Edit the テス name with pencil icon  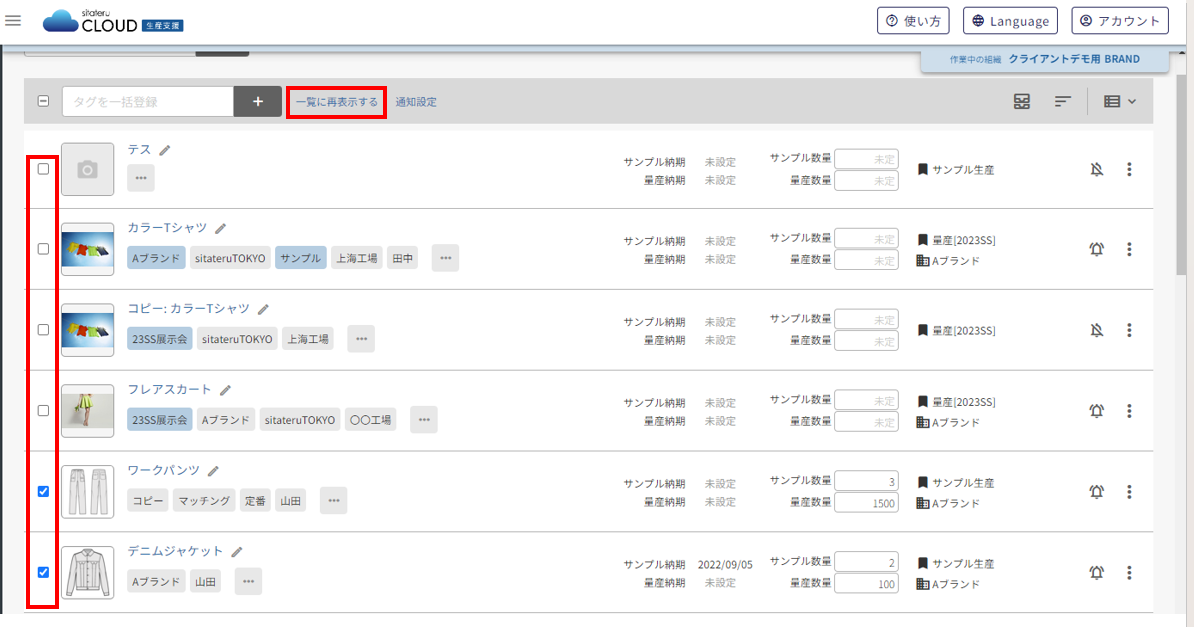[164, 150]
